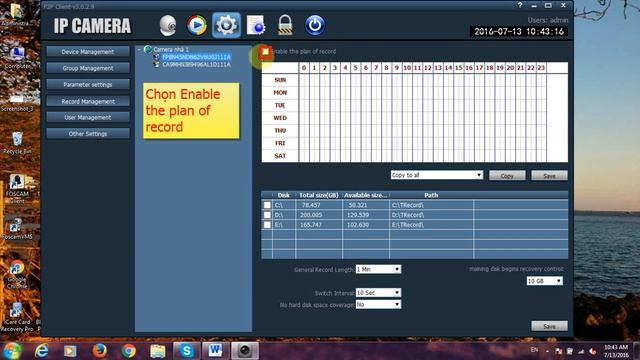This screenshot has height=360, width=640.
Task: Click the EN language indicator in taskbar
Action: [534, 350]
